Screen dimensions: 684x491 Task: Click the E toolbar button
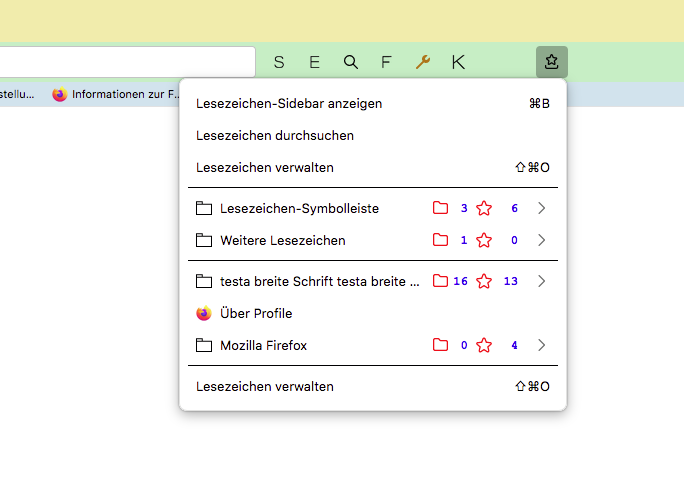tap(314, 62)
